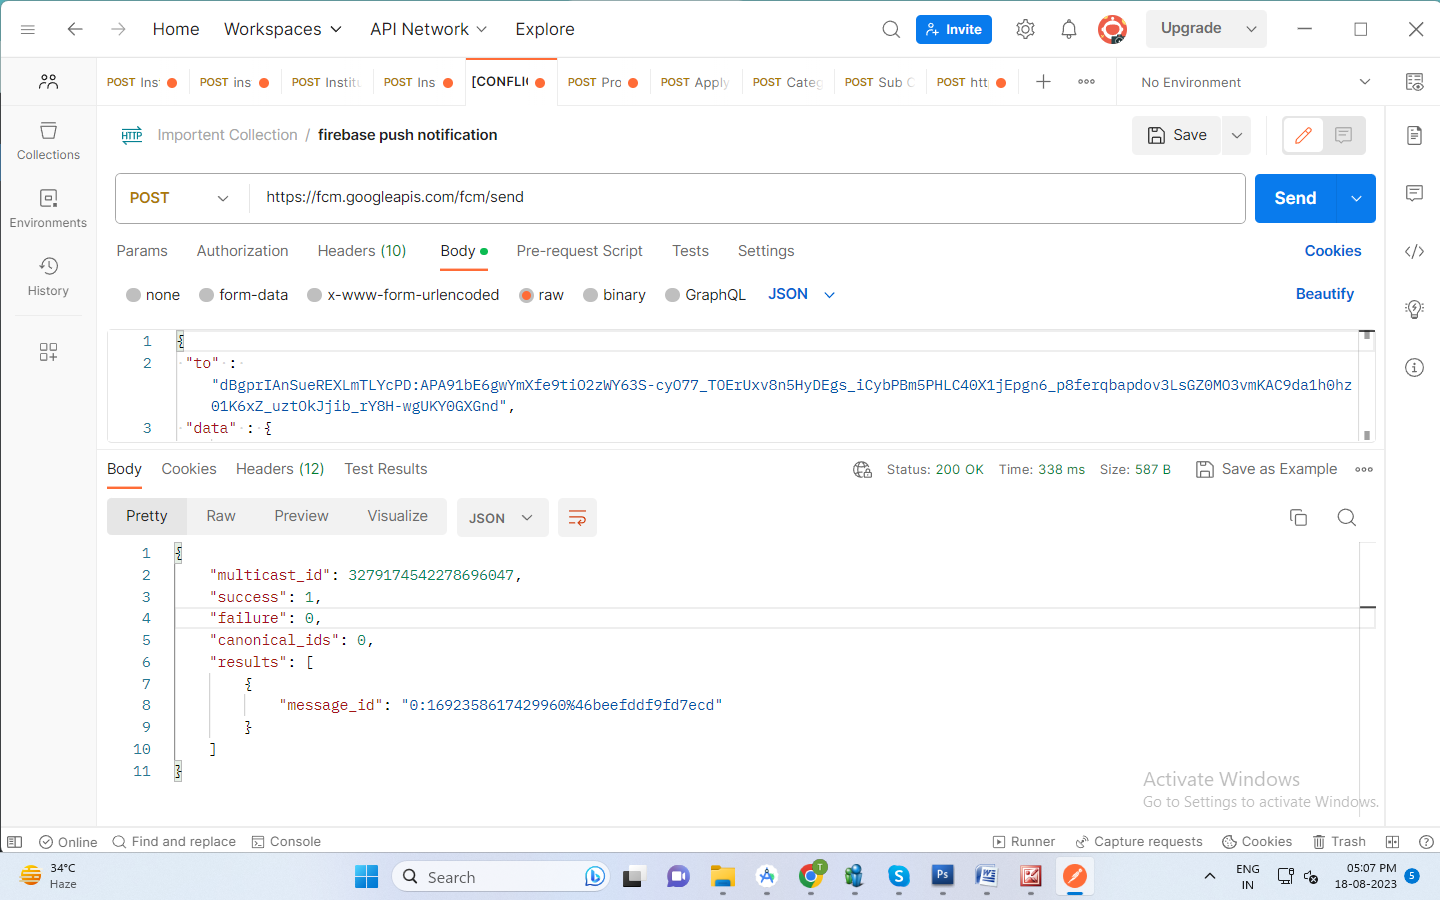
Task: Switch to the Test Results tab
Action: tap(385, 469)
